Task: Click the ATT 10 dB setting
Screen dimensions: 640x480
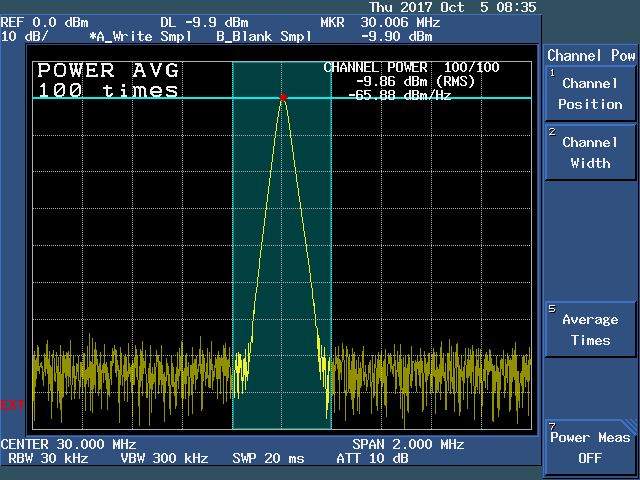Action: click(x=372, y=458)
